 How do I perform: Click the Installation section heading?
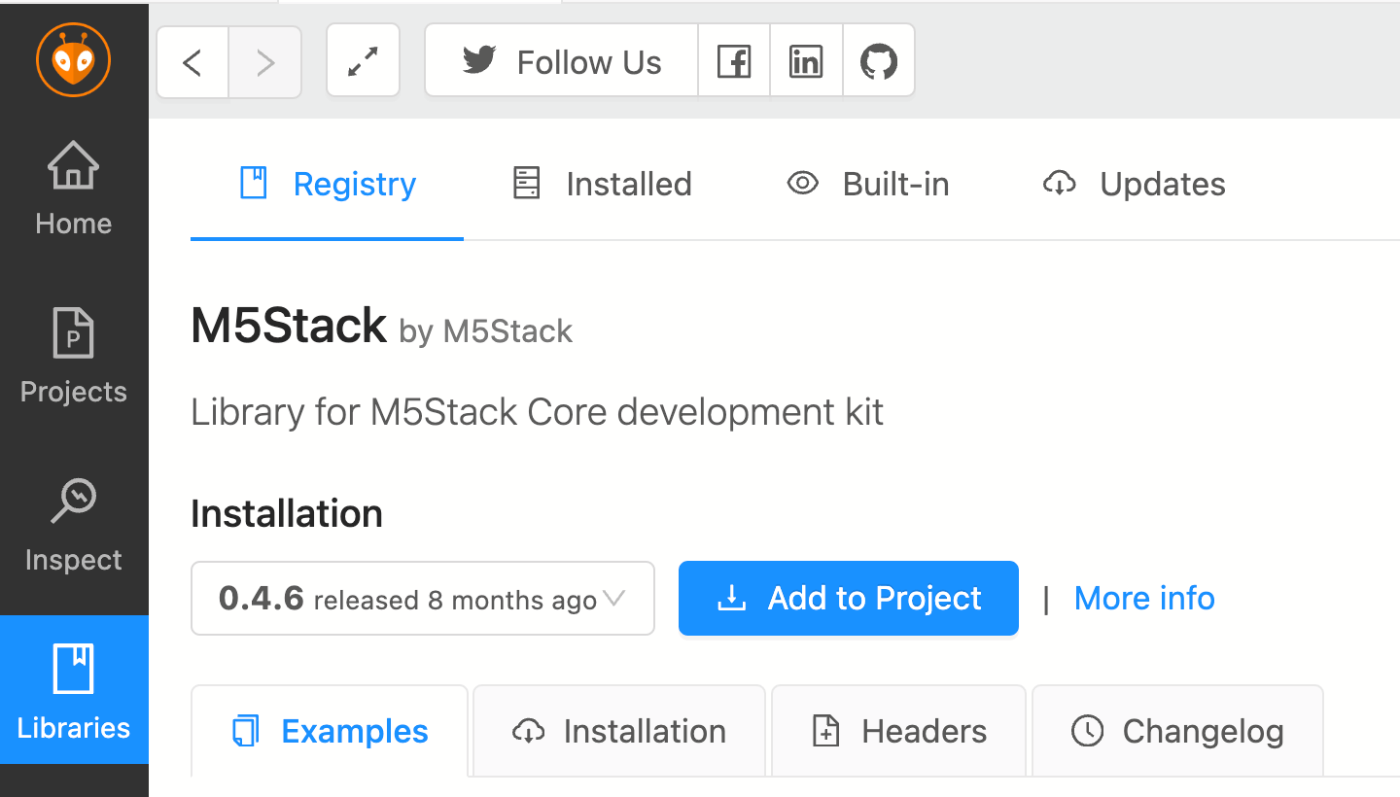(x=287, y=514)
